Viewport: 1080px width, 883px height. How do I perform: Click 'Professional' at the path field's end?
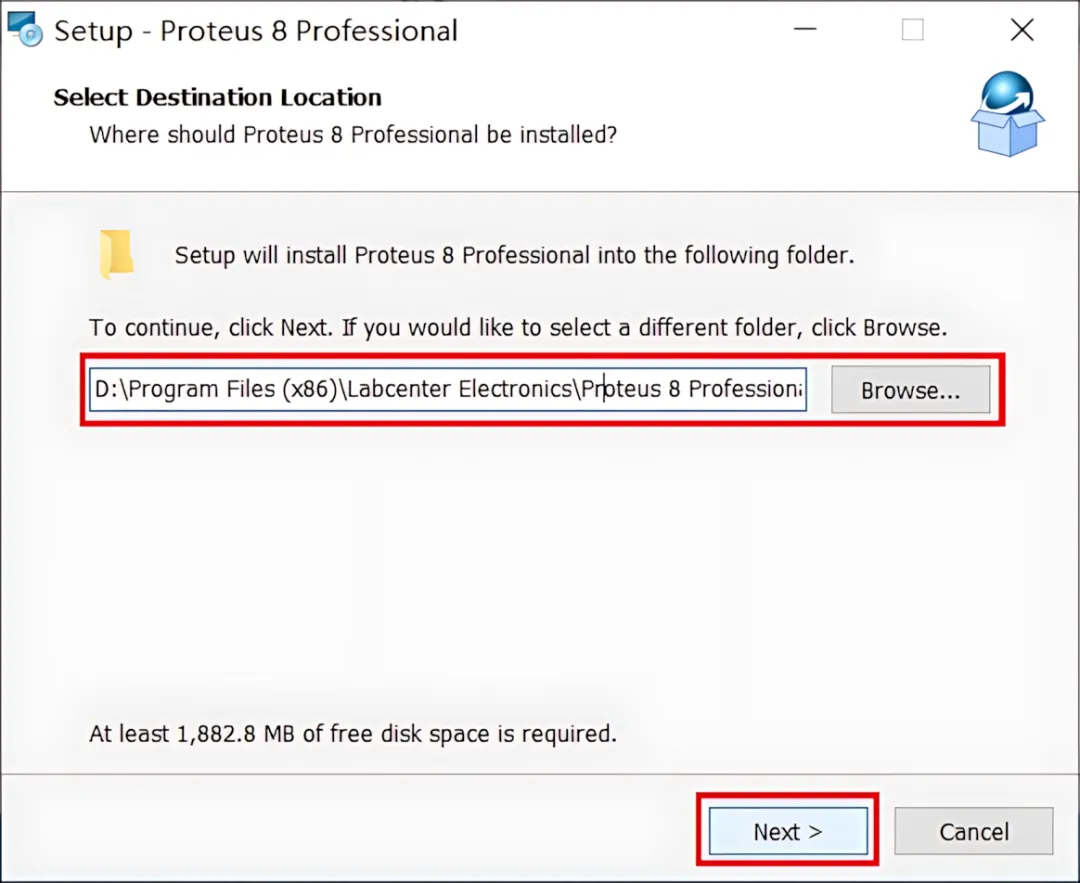(x=745, y=389)
